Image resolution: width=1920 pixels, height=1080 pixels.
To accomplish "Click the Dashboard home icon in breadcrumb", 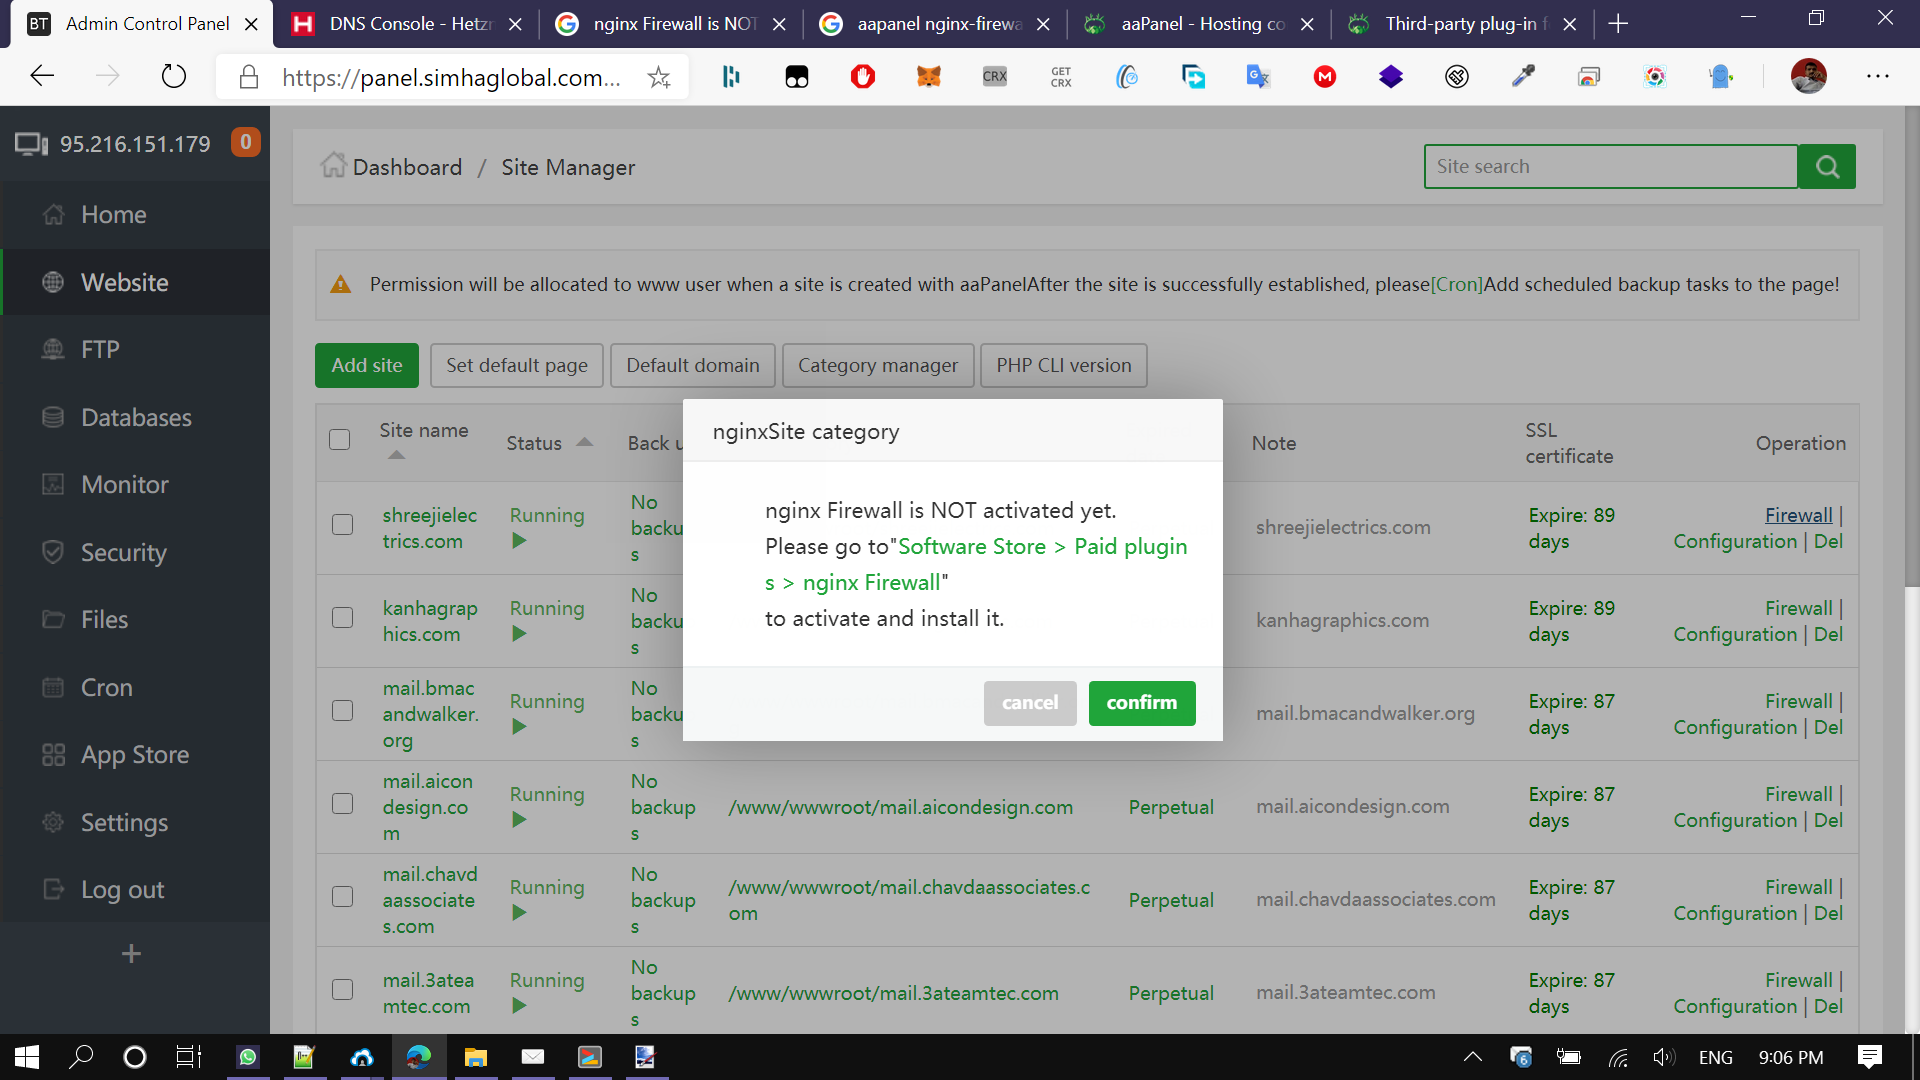I will point(333,165).
